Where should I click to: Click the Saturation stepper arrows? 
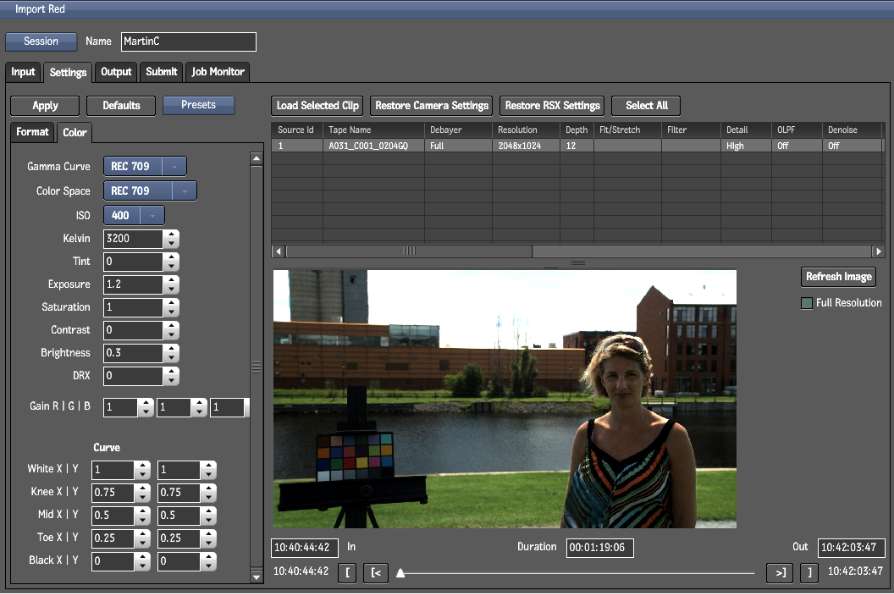point(171,308)
